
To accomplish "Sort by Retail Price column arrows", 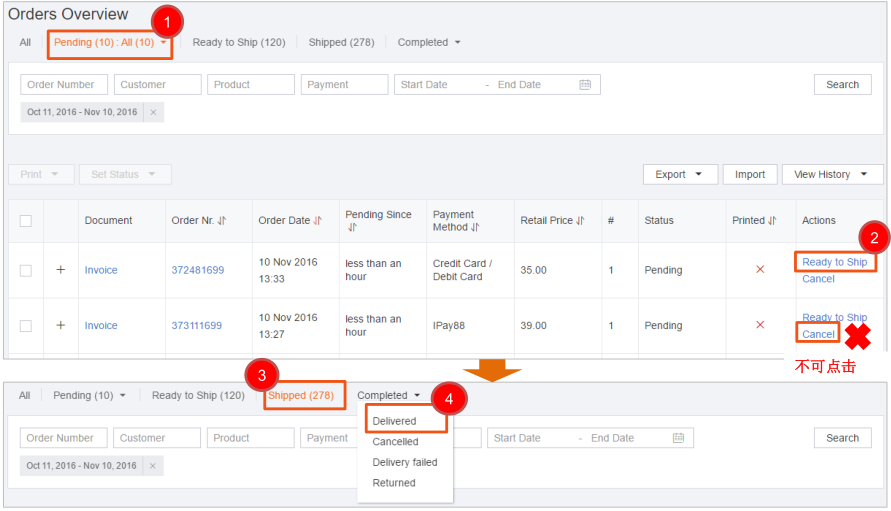I will point(580,221).
